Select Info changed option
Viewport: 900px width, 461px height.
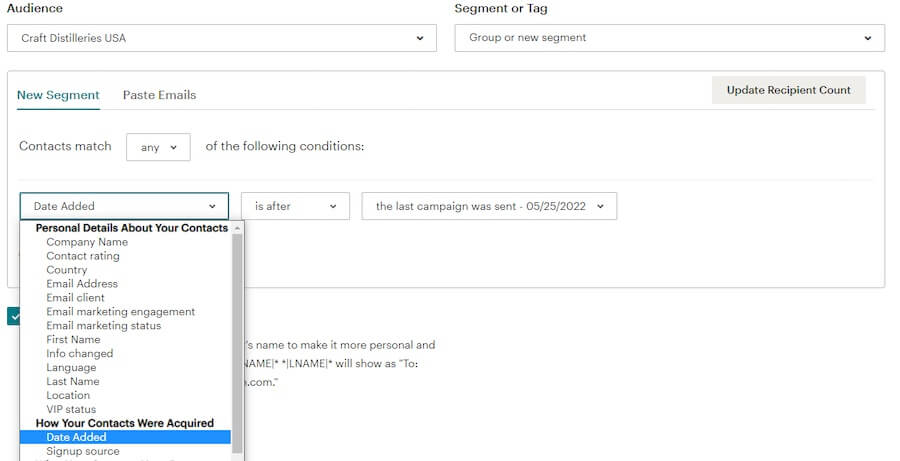79,353
